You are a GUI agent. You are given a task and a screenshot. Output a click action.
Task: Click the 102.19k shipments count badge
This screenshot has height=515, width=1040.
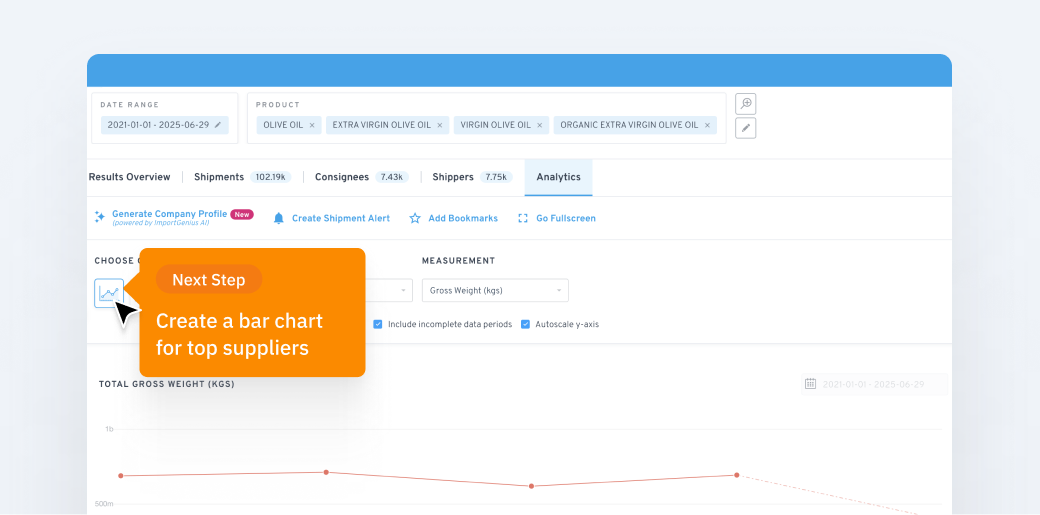pyautogui.click(x=271, y=177)
